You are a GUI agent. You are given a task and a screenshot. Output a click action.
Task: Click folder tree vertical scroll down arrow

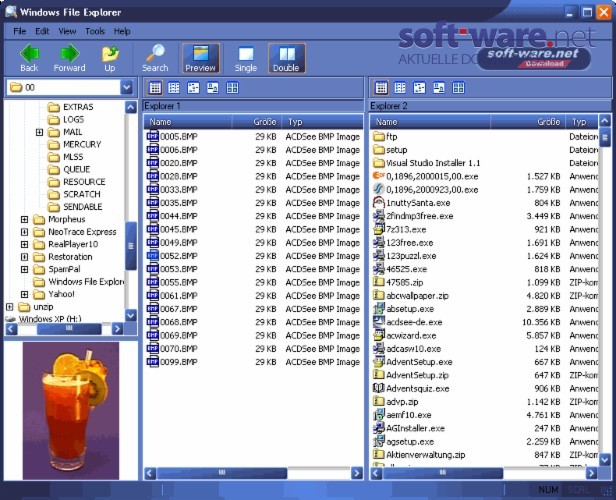coord(131,315)
